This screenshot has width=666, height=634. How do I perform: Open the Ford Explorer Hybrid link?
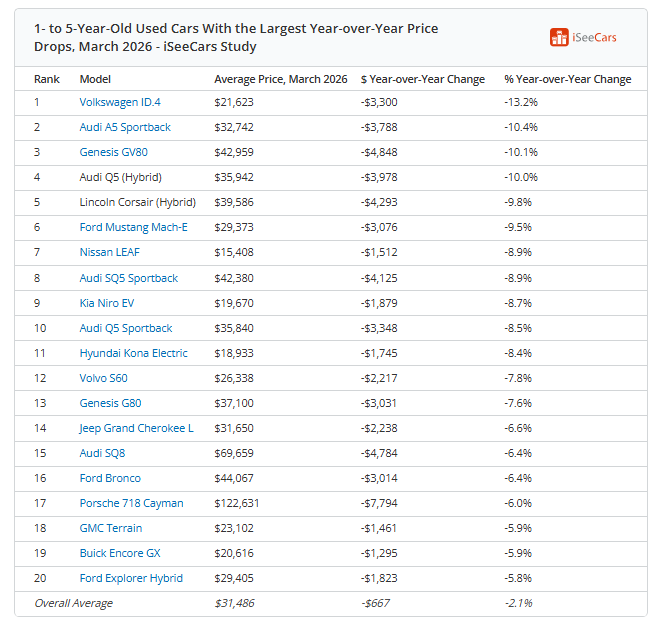131,579
